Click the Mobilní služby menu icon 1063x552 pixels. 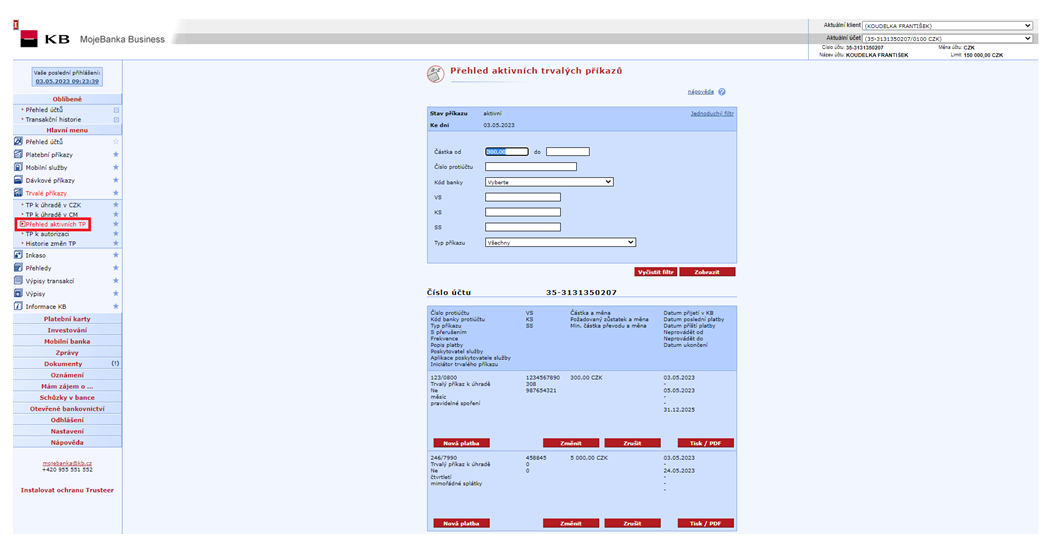click(x=18, y=167)
